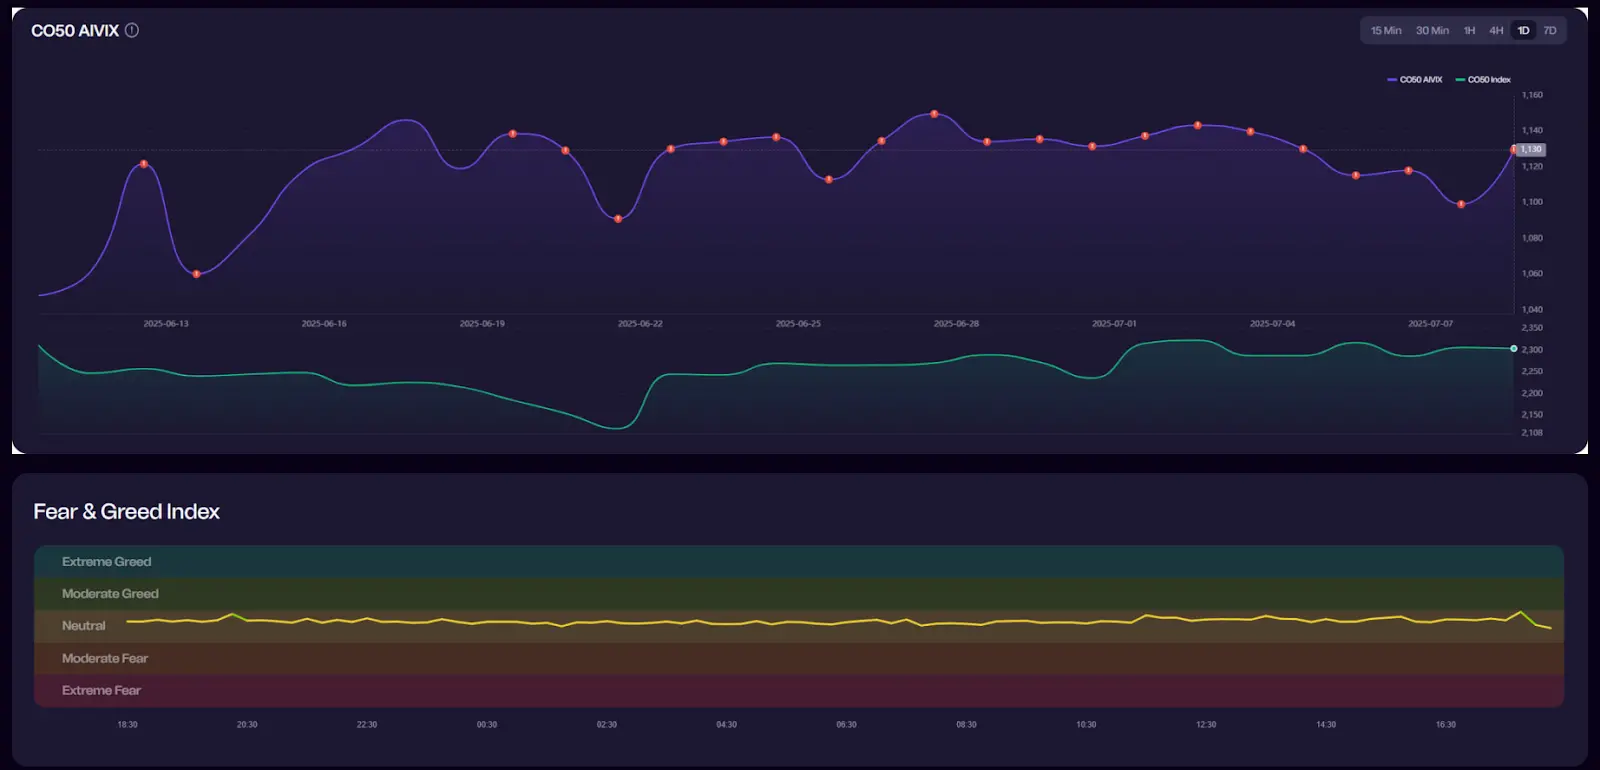Screen dimensions: 1600x770
Task: Set the chart interval to 4H
Action: (1496, 31)
